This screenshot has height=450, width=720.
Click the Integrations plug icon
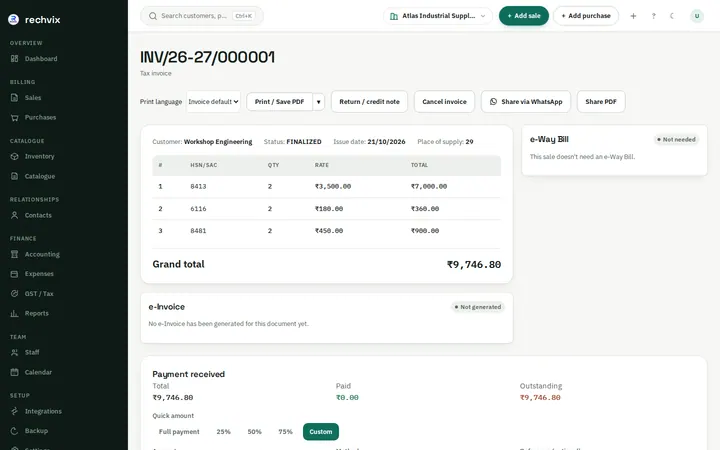coord(15,411)
